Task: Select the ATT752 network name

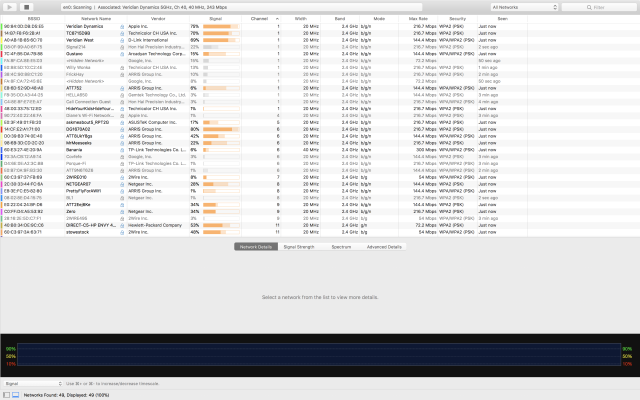Action: pyautogui.click(x=74, y=88)
